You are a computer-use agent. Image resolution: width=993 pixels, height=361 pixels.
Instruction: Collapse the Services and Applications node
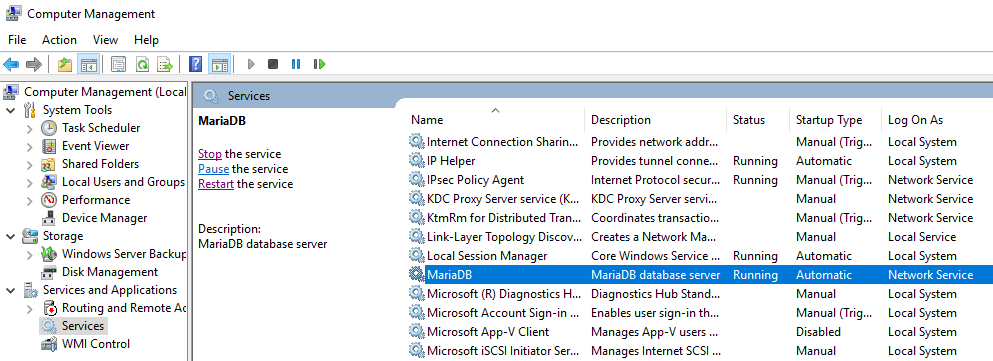[11, 291]
